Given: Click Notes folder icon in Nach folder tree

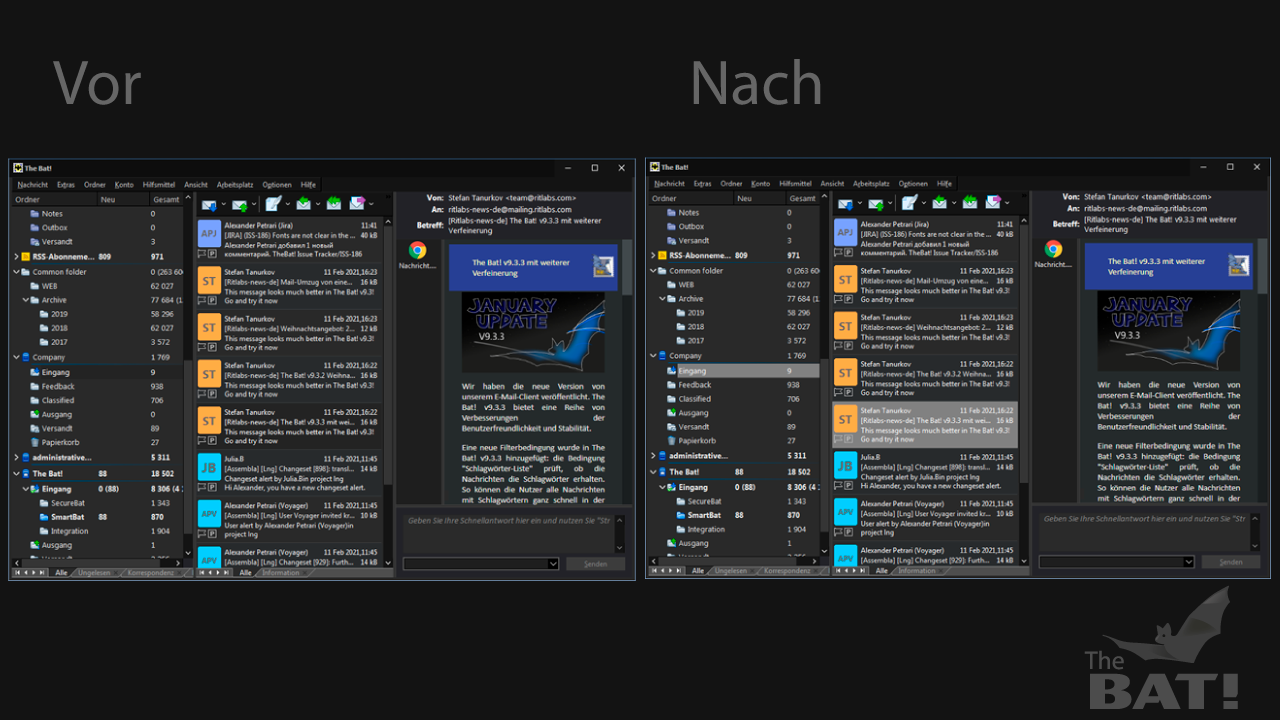Looking at the screenshot, I should tap(672, 212).
